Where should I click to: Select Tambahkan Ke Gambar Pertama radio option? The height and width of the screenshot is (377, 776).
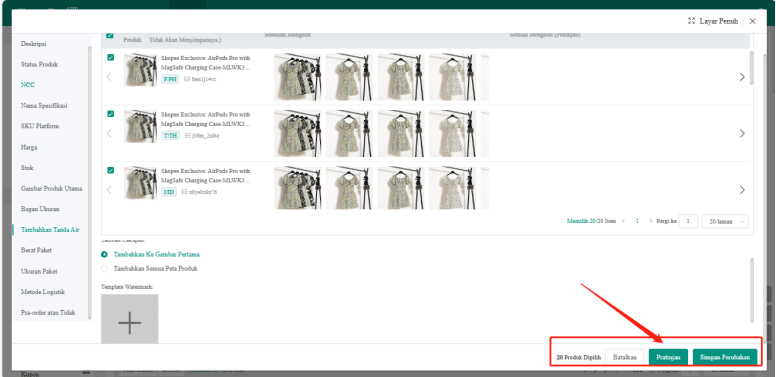(104, 254)
